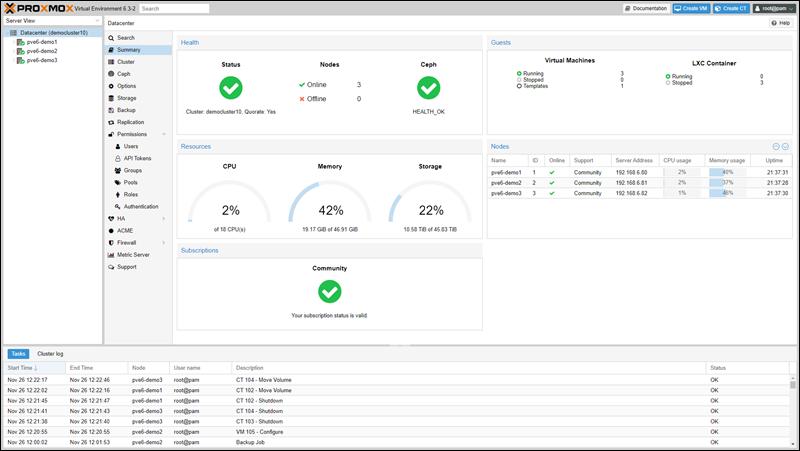Click the Create VM button
Image resolution: width=800 pixels, height=451 pixels.
690,8
